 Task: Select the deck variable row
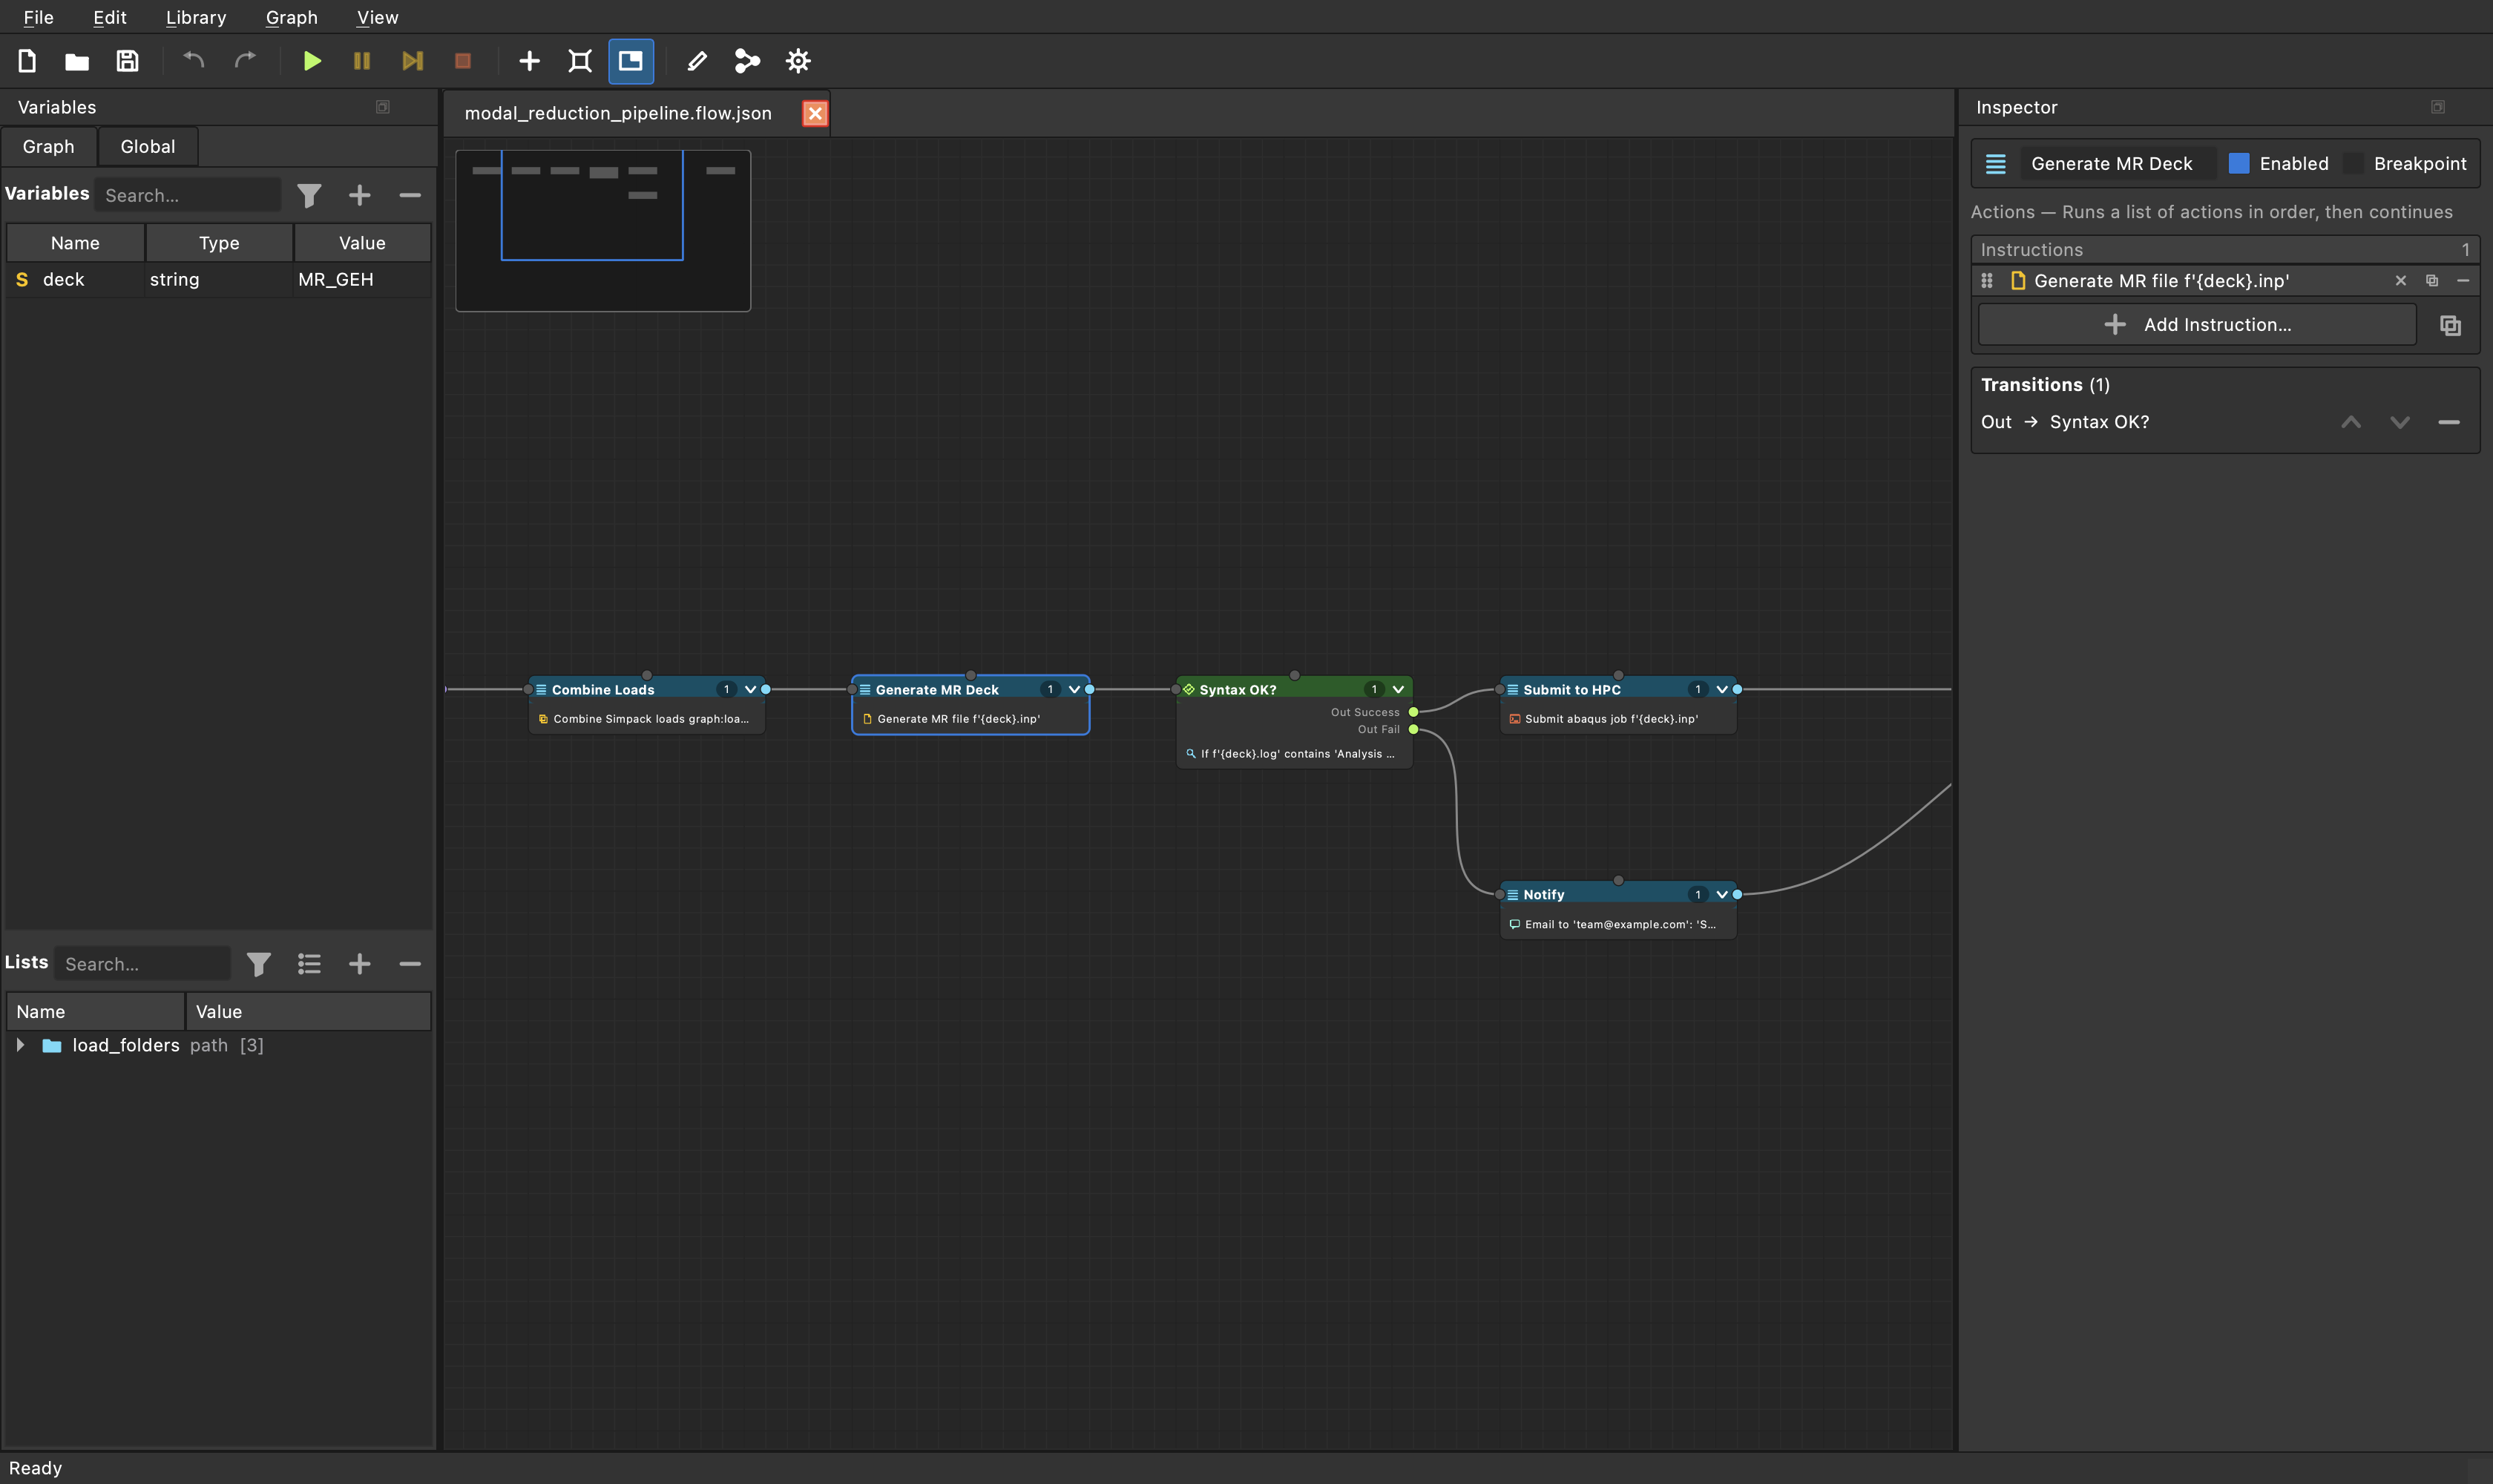coord(218,280)
